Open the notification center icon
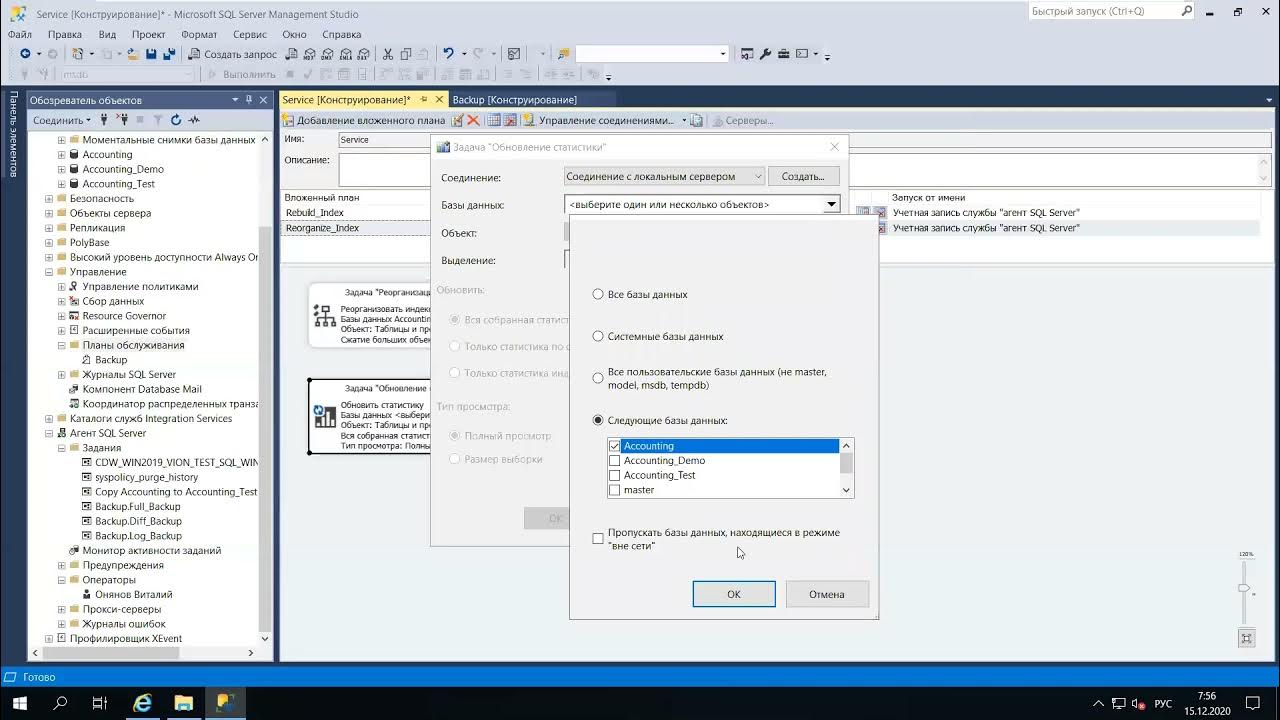1280x720 pixels. tap(1254, 703)
